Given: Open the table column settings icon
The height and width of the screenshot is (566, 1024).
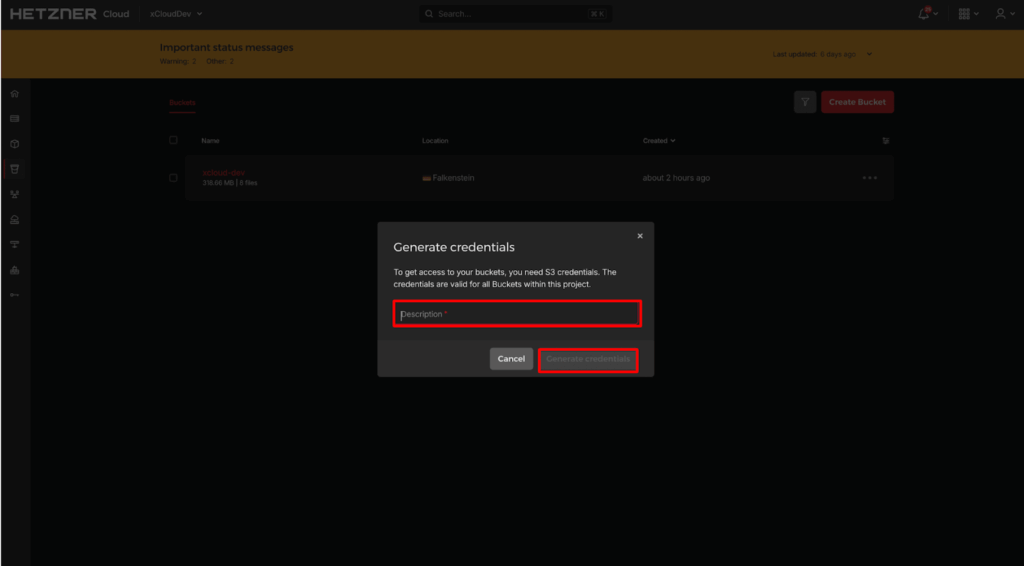Looking at the screenshot, I should 885,141.
